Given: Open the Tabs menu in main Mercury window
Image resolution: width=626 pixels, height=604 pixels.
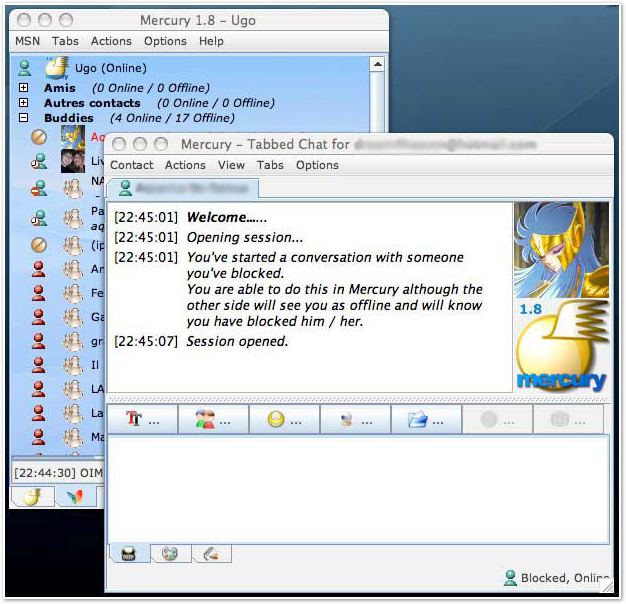Looking at the screenshot, I should pos(65,41).
